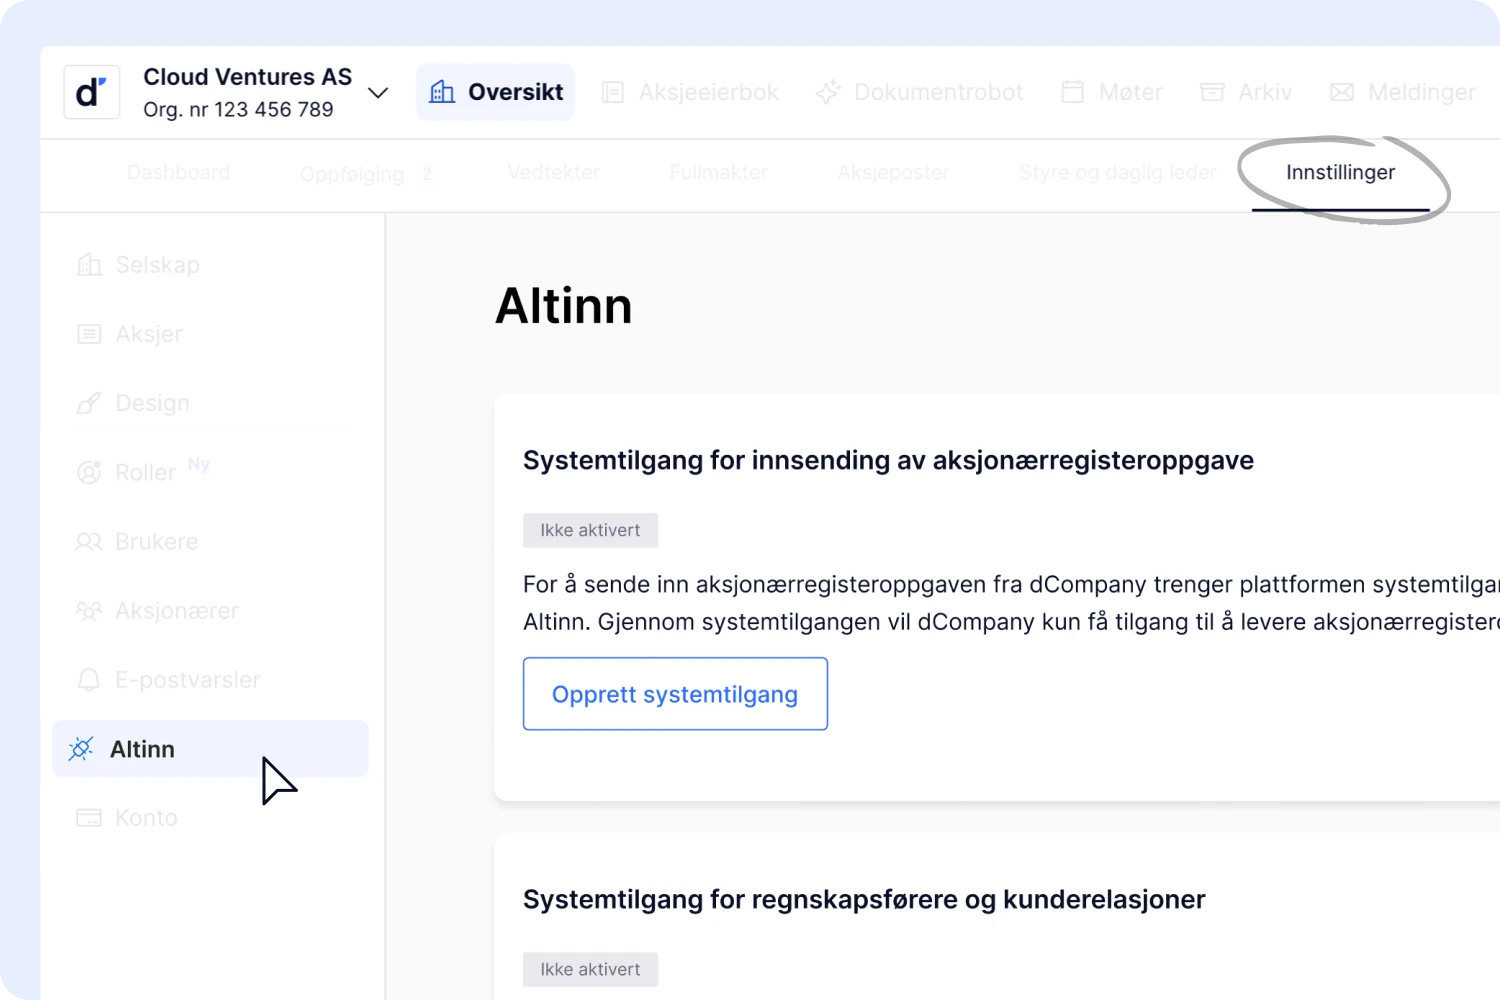Go to the Styre og daglig leder tab
Image resolution: width=1500 pixels, height=1000 pixels.
(x=1117, y=173)
